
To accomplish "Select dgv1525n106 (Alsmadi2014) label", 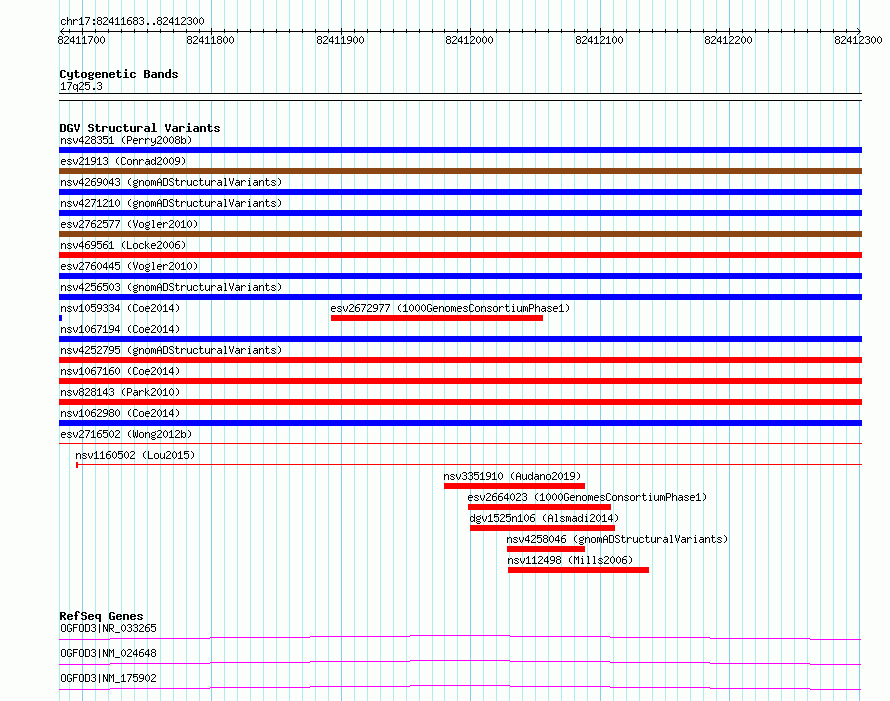I will 544,518.
